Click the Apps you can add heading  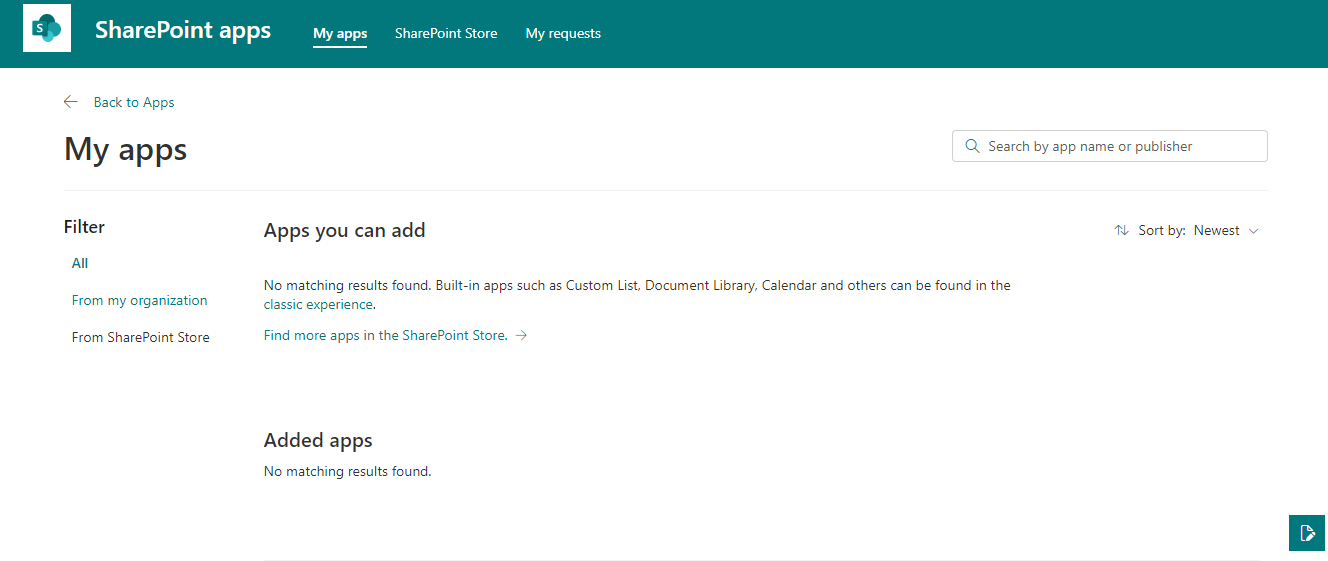pos(345,230)
